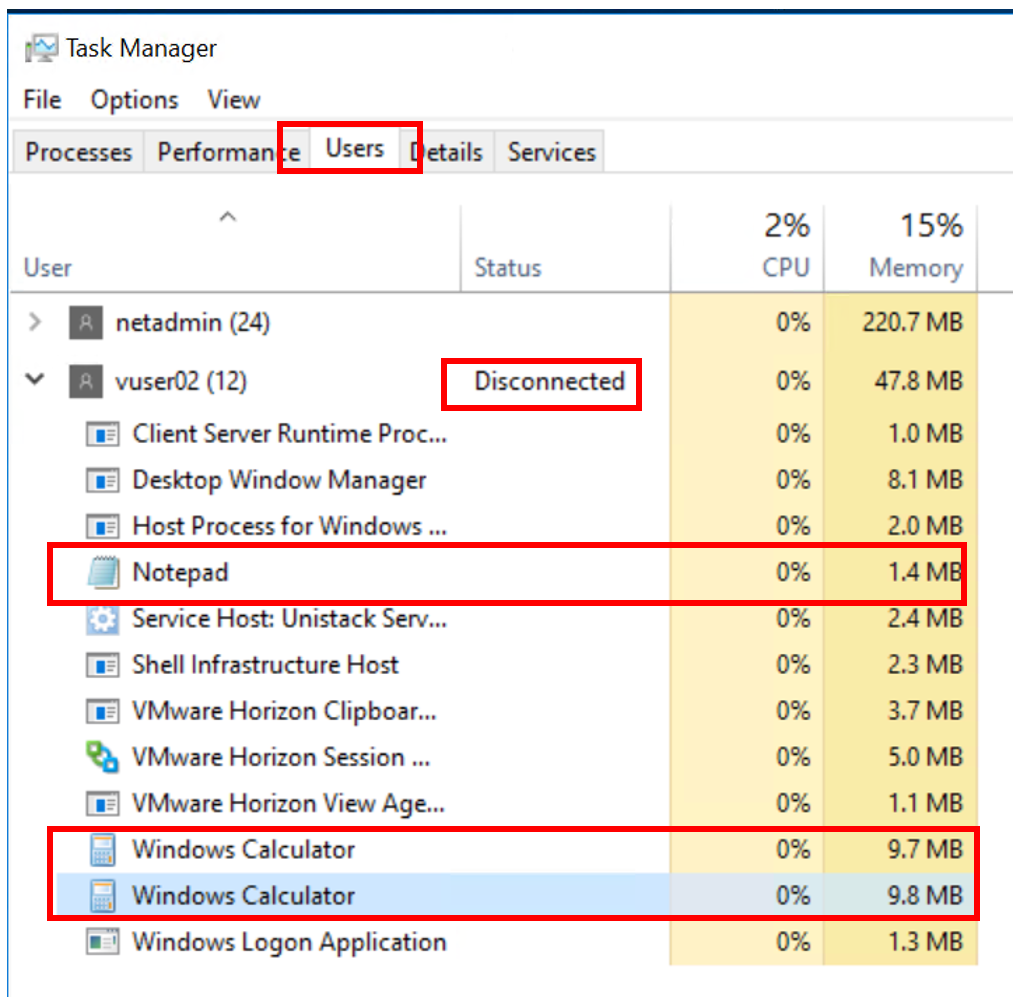The image size is (1021, 997).
Task: Click the vuser02 user avatar icon
Action: [x=85, y=381]
